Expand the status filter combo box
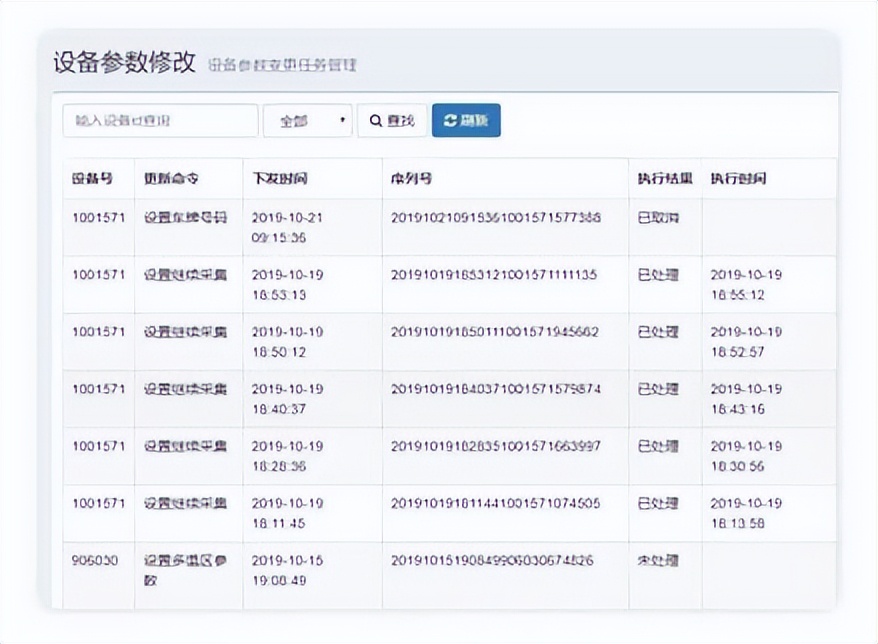Viewport: 878px width, 644px height. [x=307, y=120]
